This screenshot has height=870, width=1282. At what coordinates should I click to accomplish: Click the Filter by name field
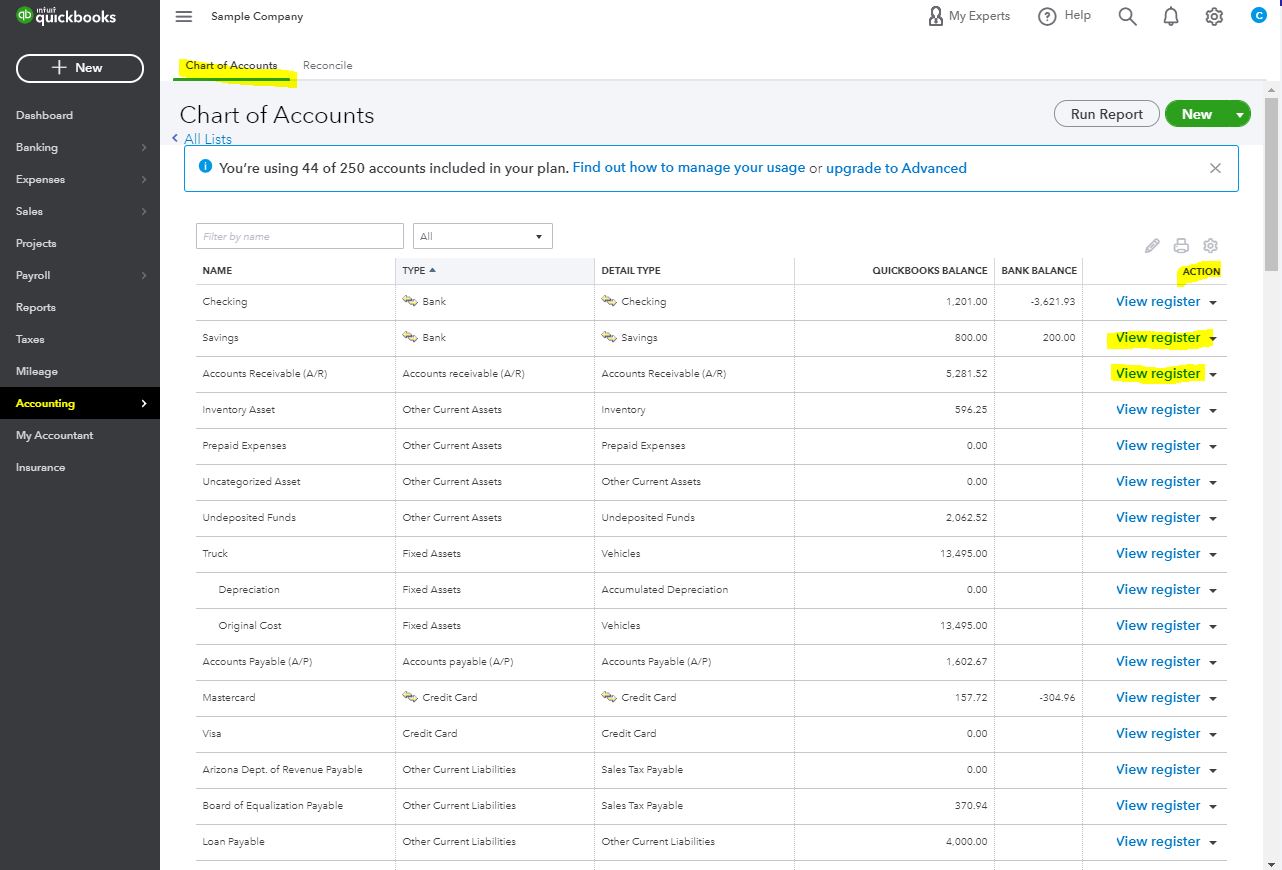point(300,236)
